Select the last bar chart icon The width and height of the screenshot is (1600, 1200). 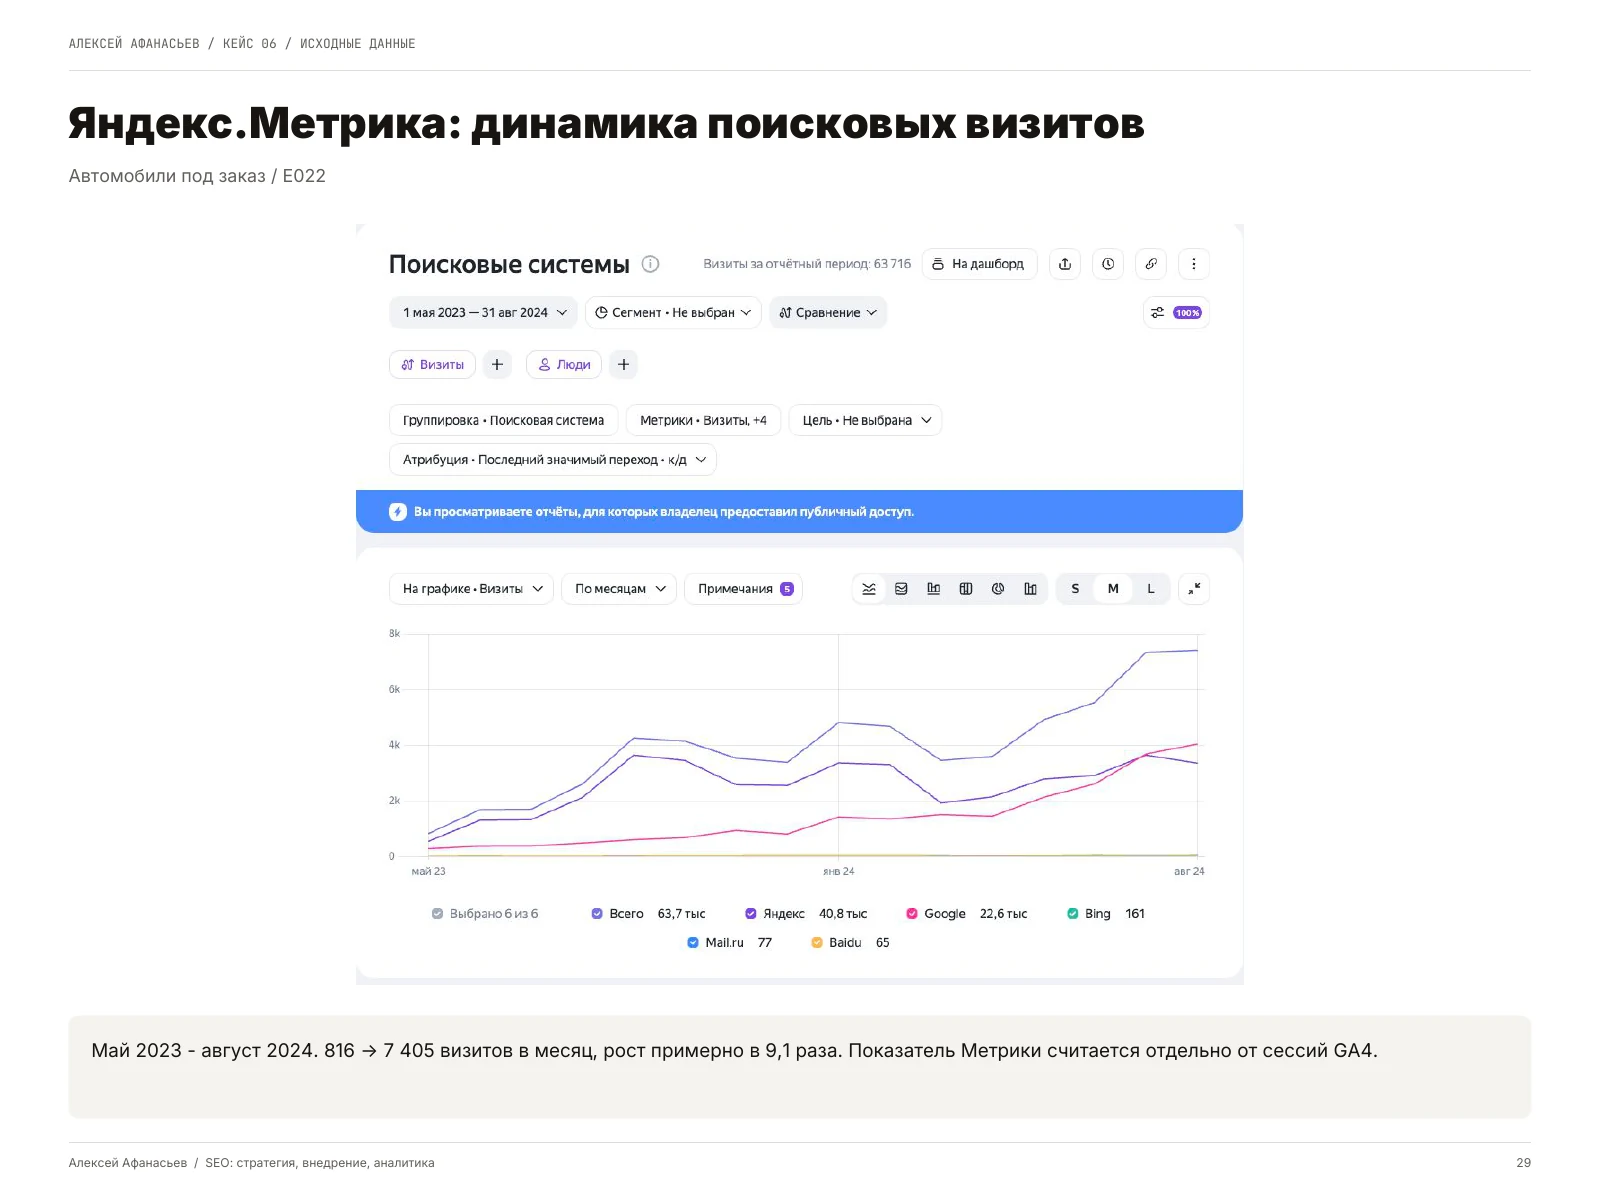(x=1030, y=589)
